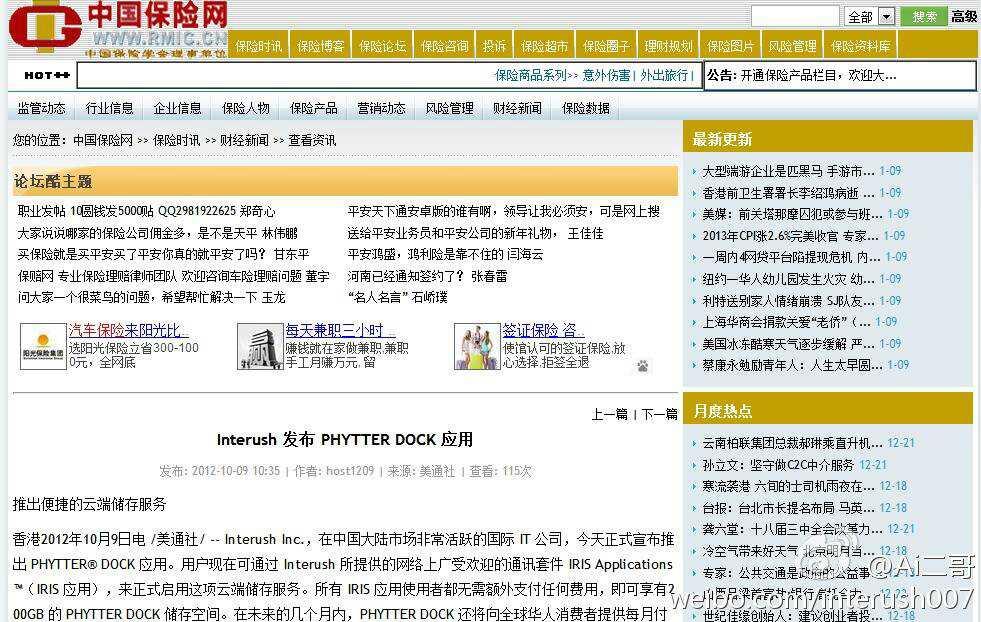Click 中国保险网 in the breadcrumb
Image resolution: width=981 pixels, height=622 pixels.
(103, 140)
